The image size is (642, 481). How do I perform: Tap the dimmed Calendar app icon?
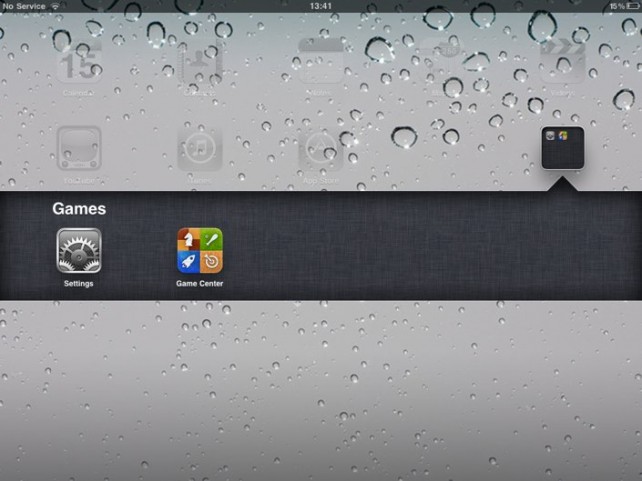coord(79,61)
